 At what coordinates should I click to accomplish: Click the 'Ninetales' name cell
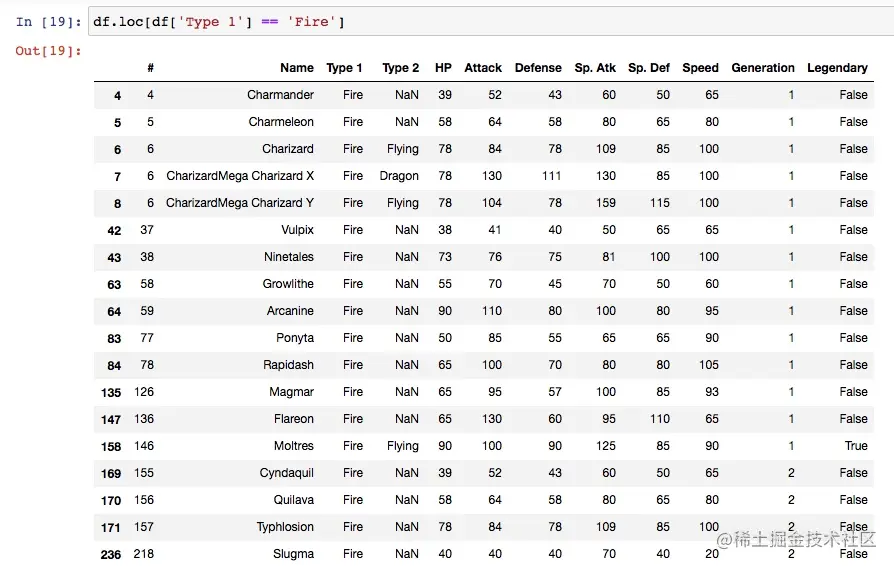pyautogui.click(x=288, y=257)
